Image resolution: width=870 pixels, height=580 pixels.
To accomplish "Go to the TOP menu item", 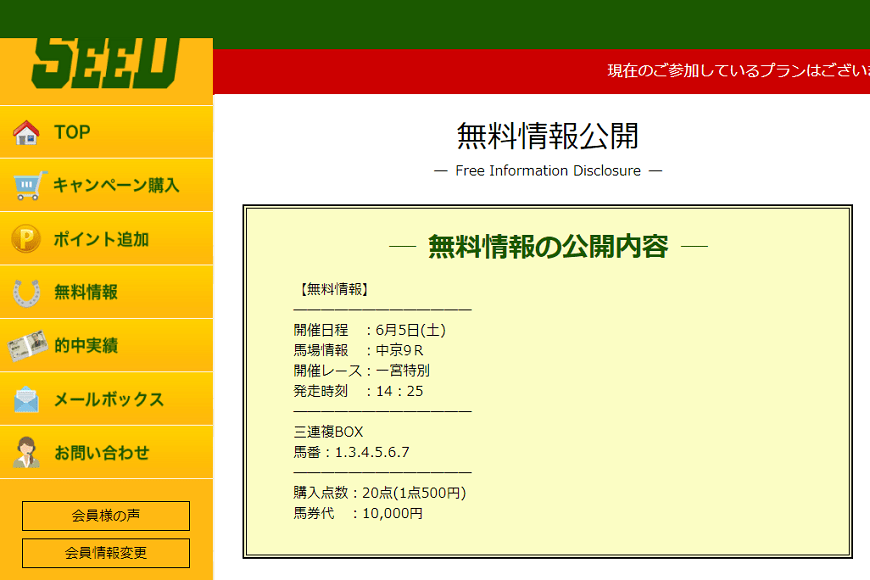I will pyautogui.click(x=72, y=132).
